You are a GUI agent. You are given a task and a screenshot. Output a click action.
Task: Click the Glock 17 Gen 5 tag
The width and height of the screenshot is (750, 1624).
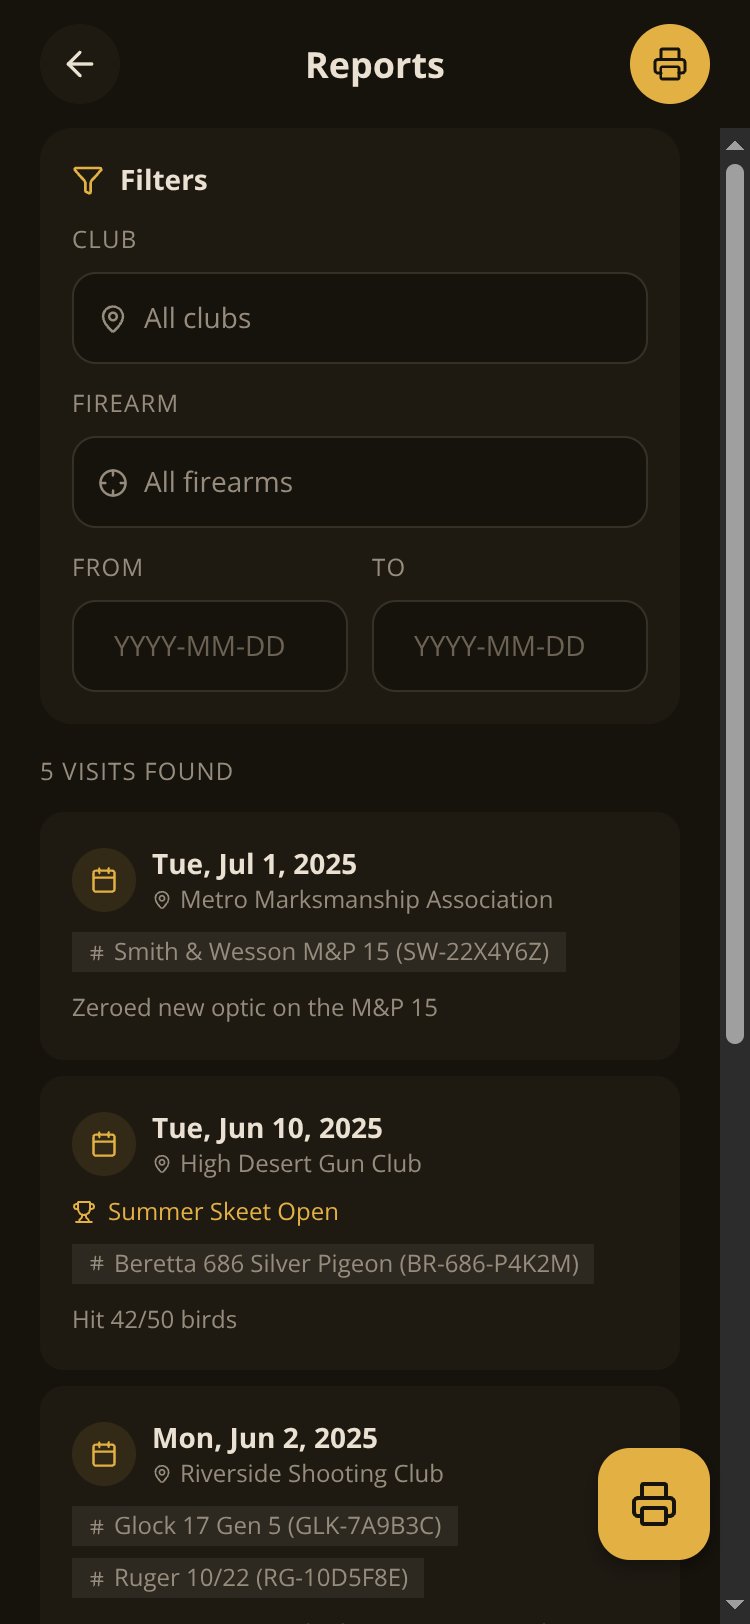[265, 1526]
